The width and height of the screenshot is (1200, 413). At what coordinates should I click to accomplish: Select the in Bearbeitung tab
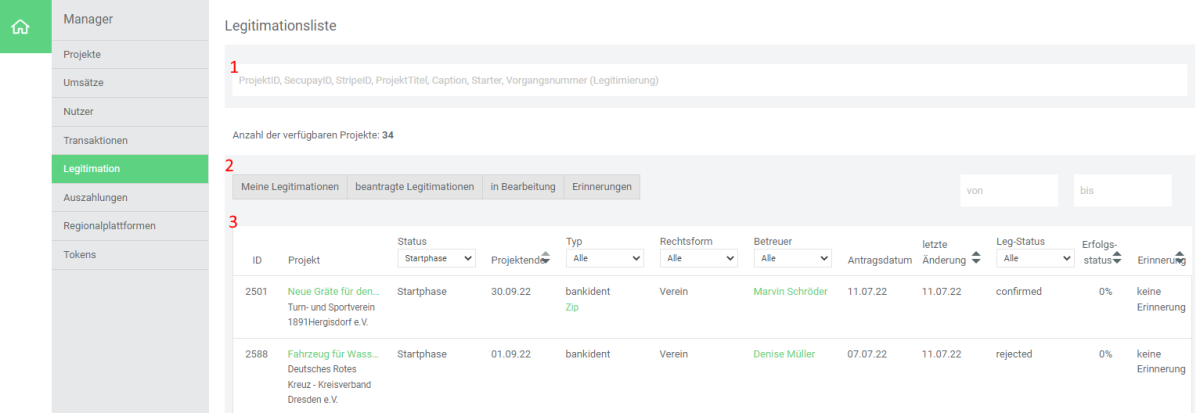pos(522,187)
